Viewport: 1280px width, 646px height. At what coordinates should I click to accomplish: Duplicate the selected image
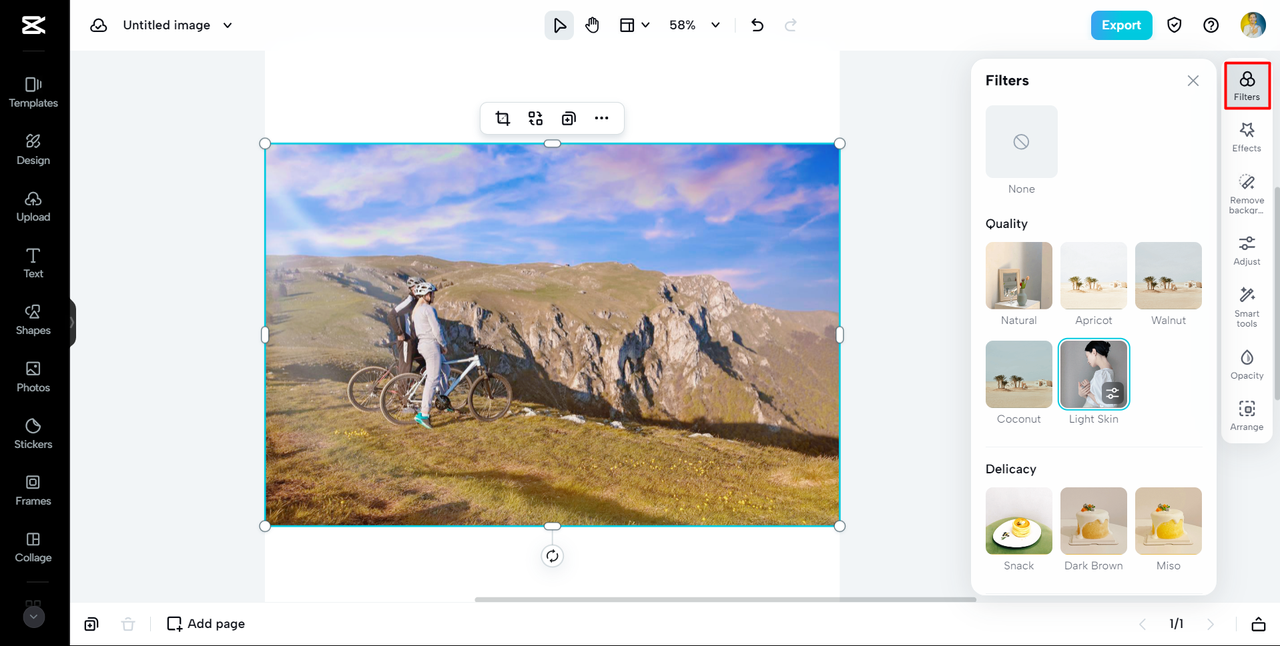[x=568, y=118]
